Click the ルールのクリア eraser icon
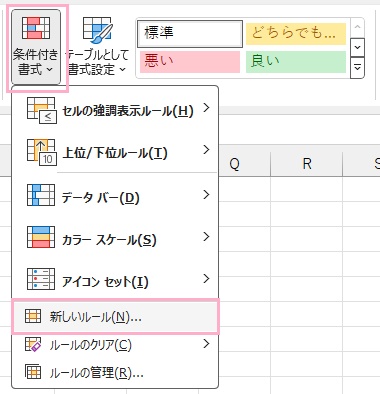Screen dimensions: 380x394 pos(33,344)
